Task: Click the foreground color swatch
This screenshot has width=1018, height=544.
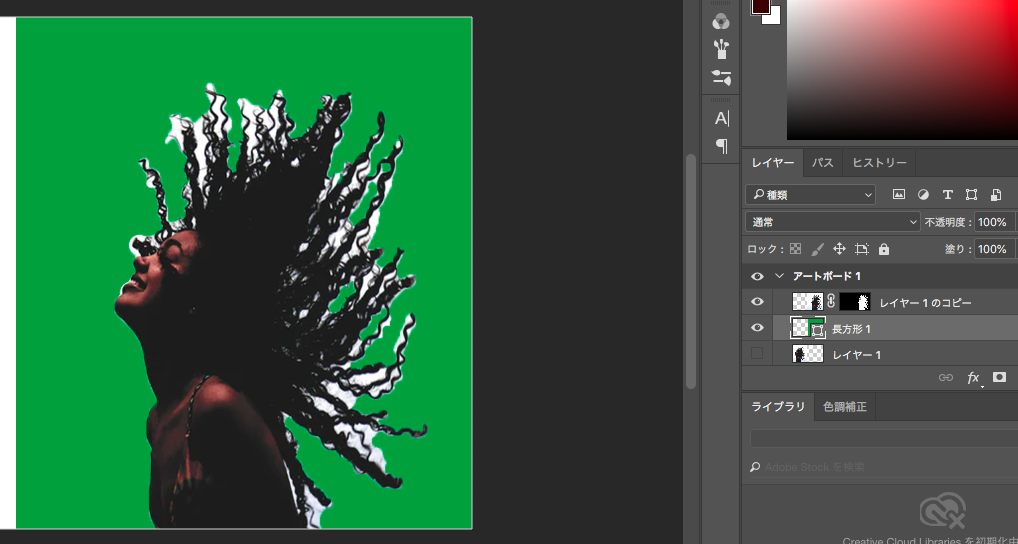Action: 760,5
